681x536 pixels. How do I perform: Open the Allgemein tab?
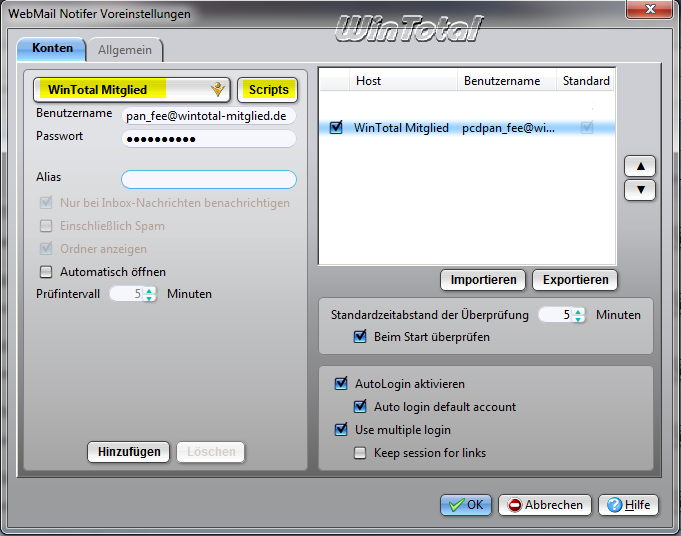pos(125,50)
